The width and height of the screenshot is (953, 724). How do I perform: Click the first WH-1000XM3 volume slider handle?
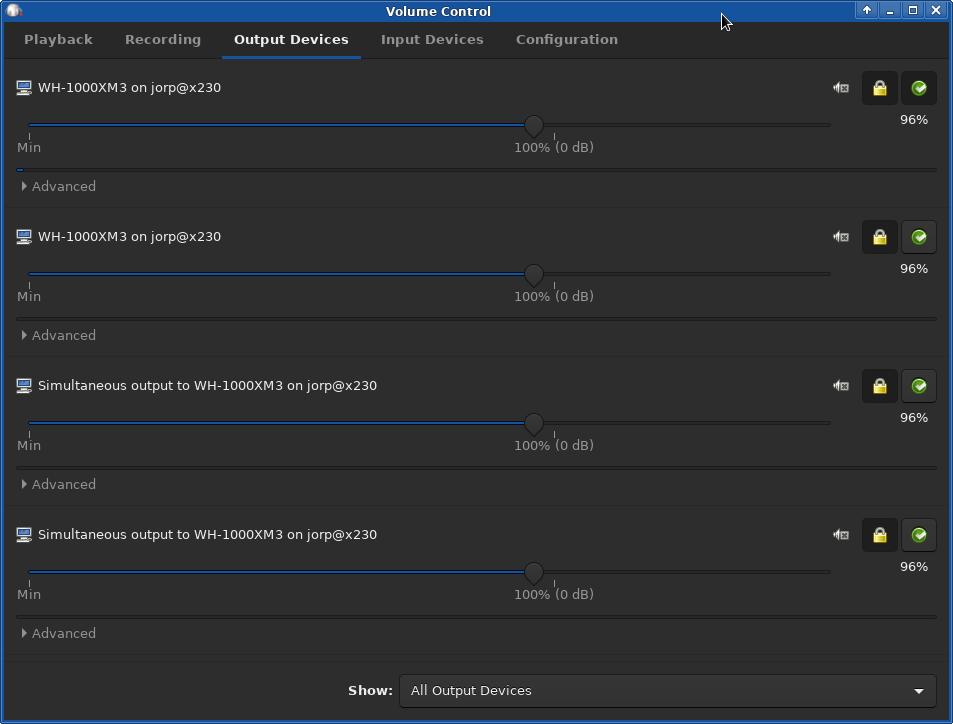point(534,126)
